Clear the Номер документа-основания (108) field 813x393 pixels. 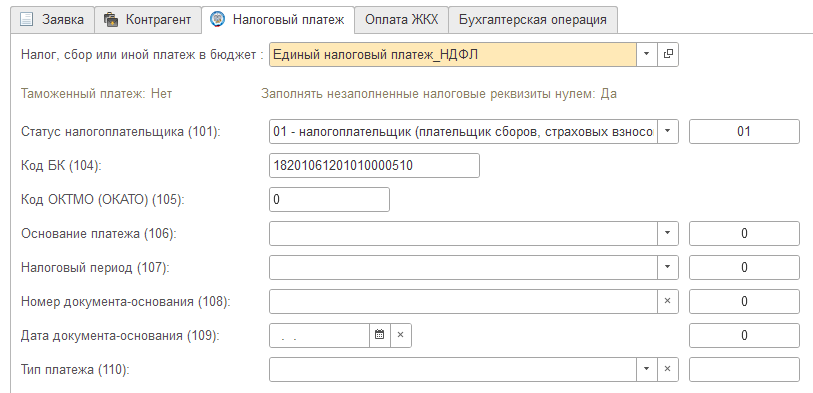tap(668, 301)
